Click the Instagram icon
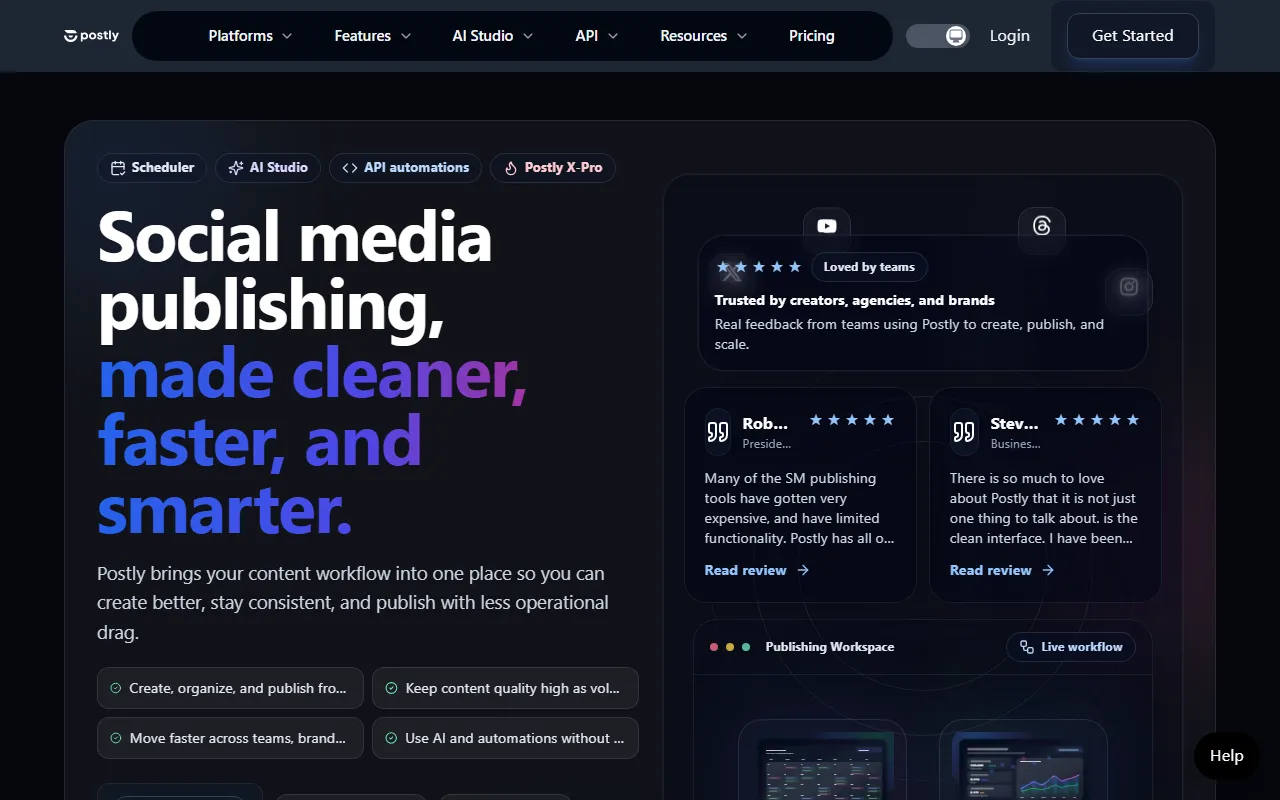The image size is (1280, 800). [x=1129, y=288]
